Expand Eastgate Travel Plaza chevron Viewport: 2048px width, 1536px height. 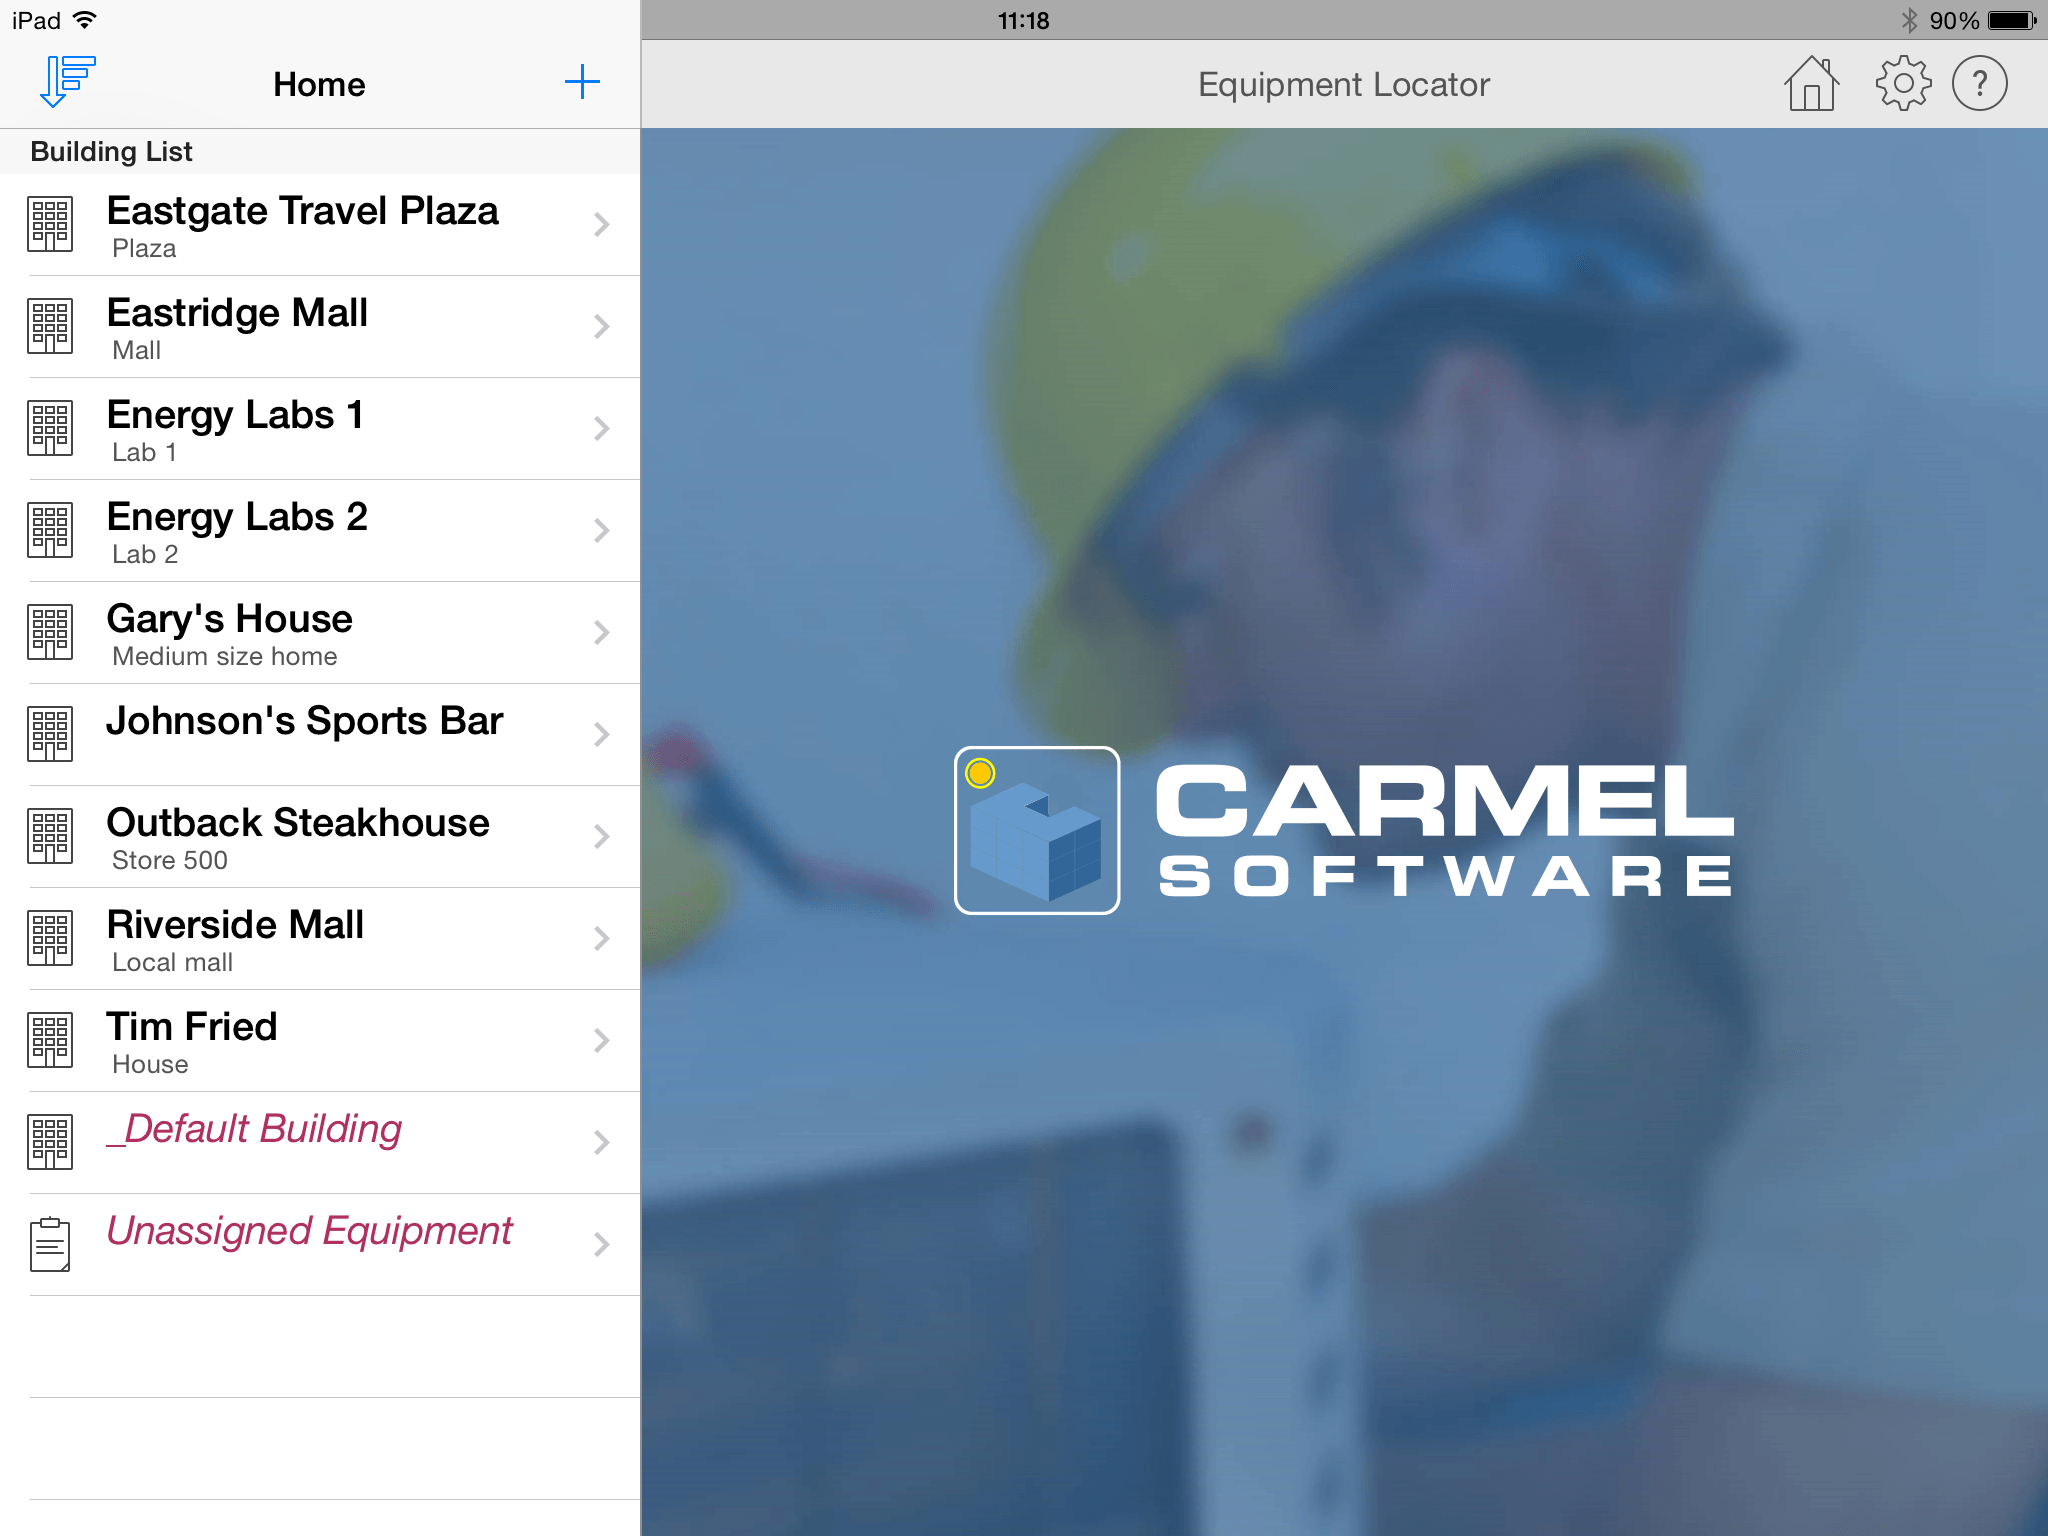pyautogui.click(x=601, y=224)
